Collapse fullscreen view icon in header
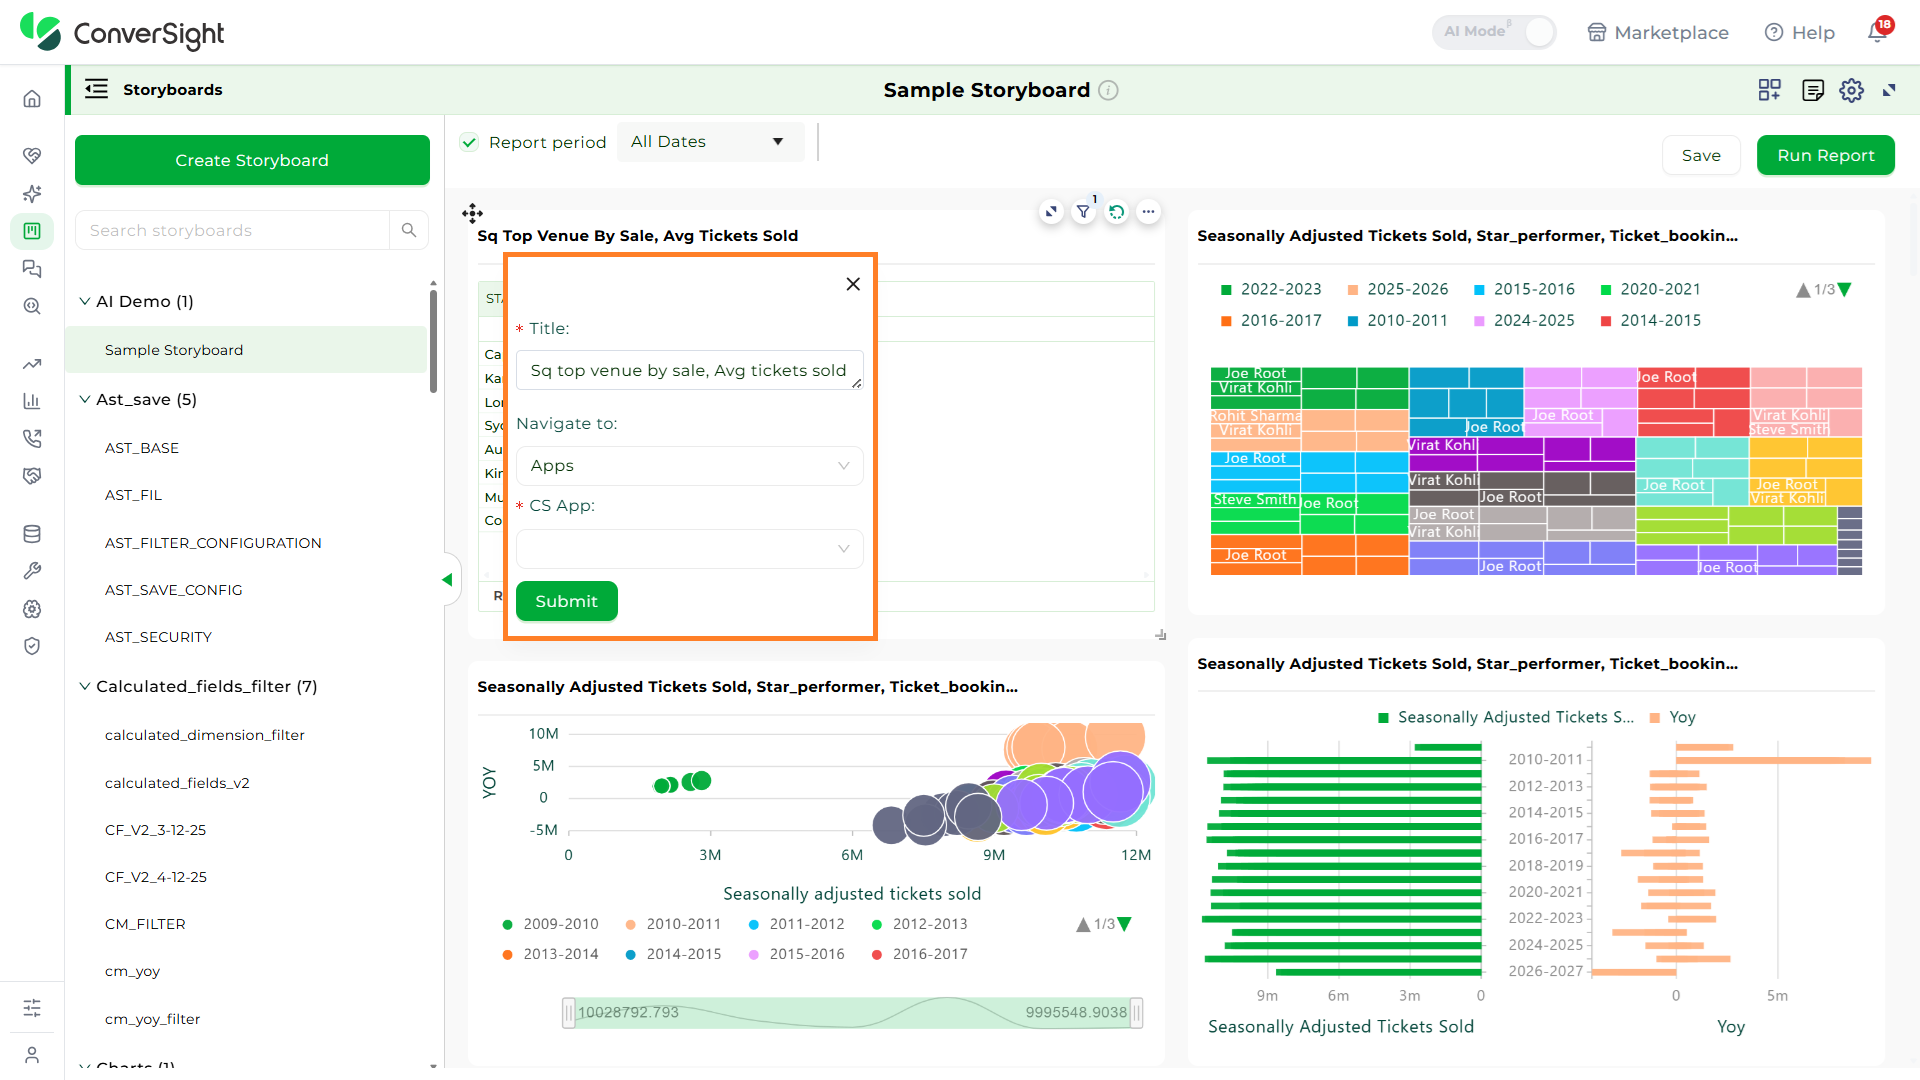 (1889, 90)
